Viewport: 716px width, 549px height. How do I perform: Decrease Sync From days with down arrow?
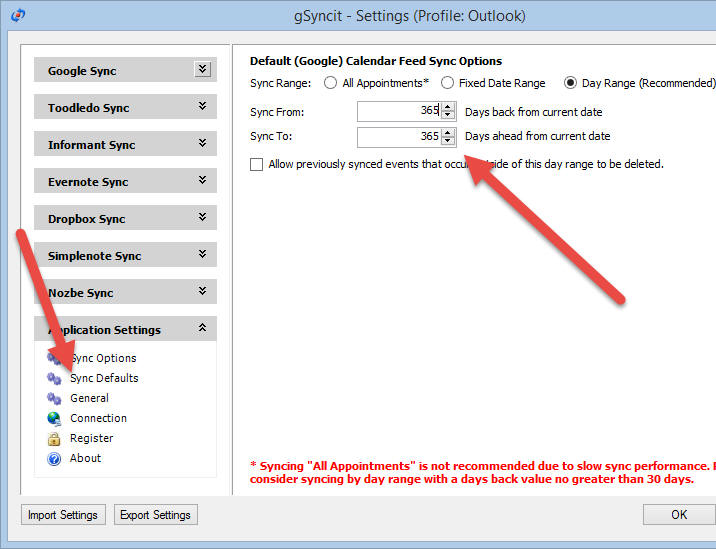click(448, 115)
